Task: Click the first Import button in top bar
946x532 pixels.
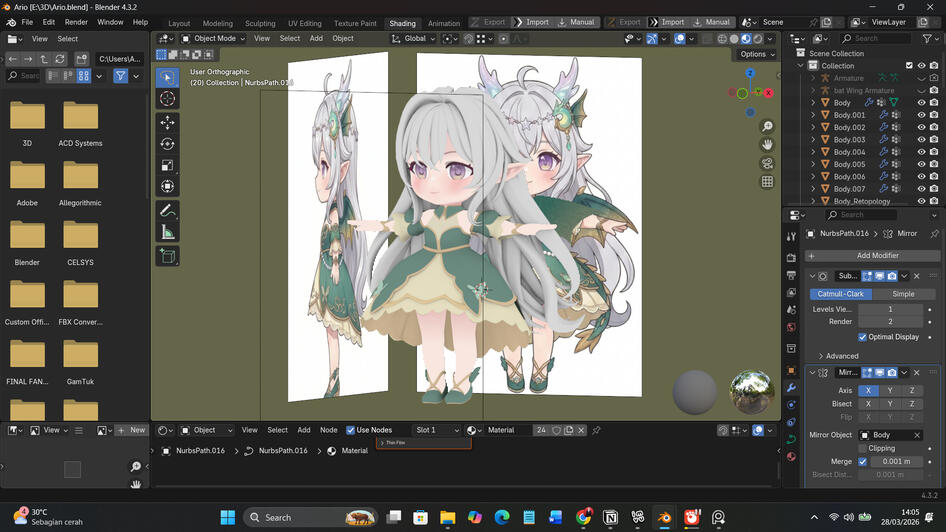Action: 532,22
